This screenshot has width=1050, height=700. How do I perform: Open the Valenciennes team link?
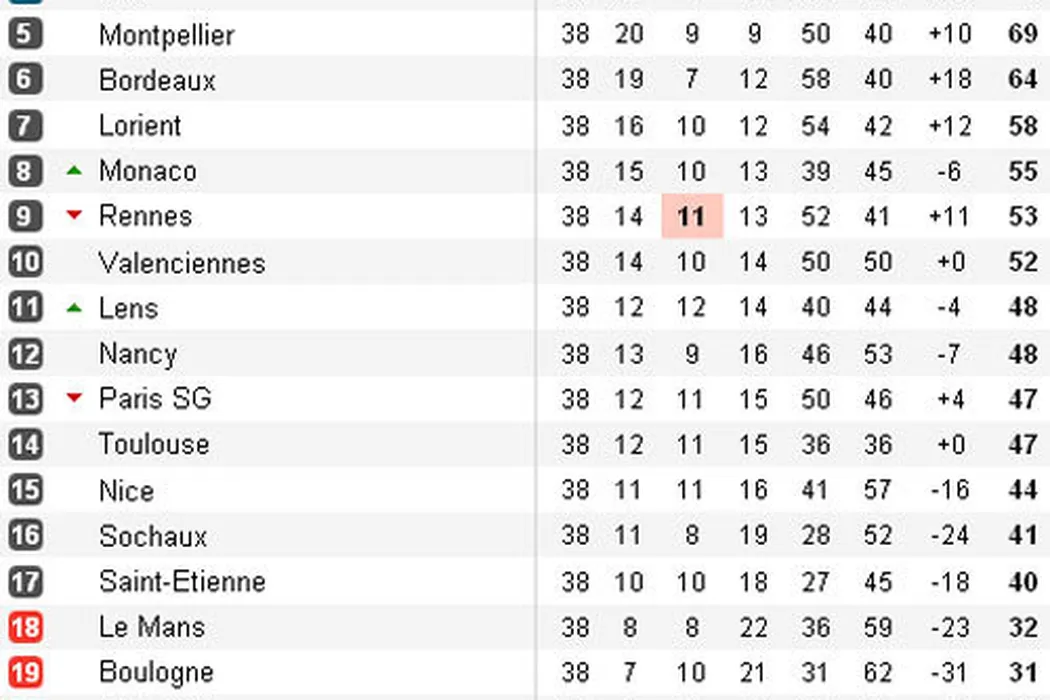pos(182,263)
